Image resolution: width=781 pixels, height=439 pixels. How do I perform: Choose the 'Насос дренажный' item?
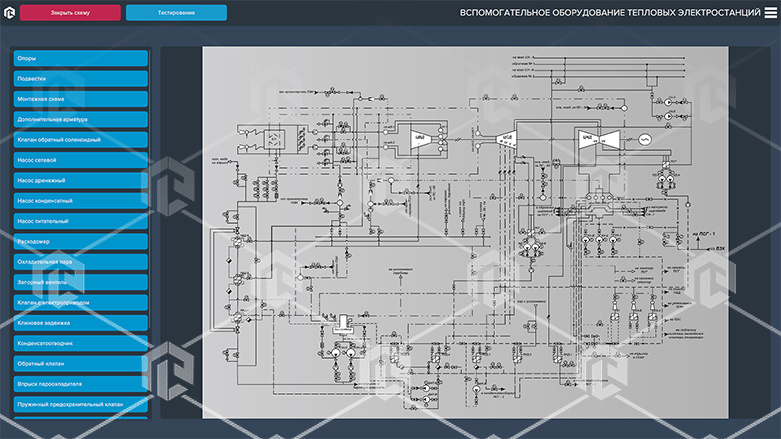81,180
